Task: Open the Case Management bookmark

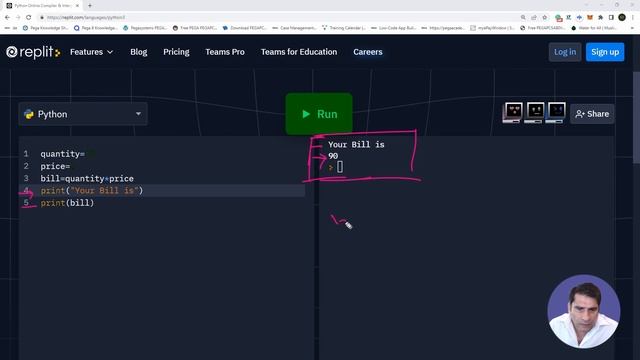Action: click(294, 28)
